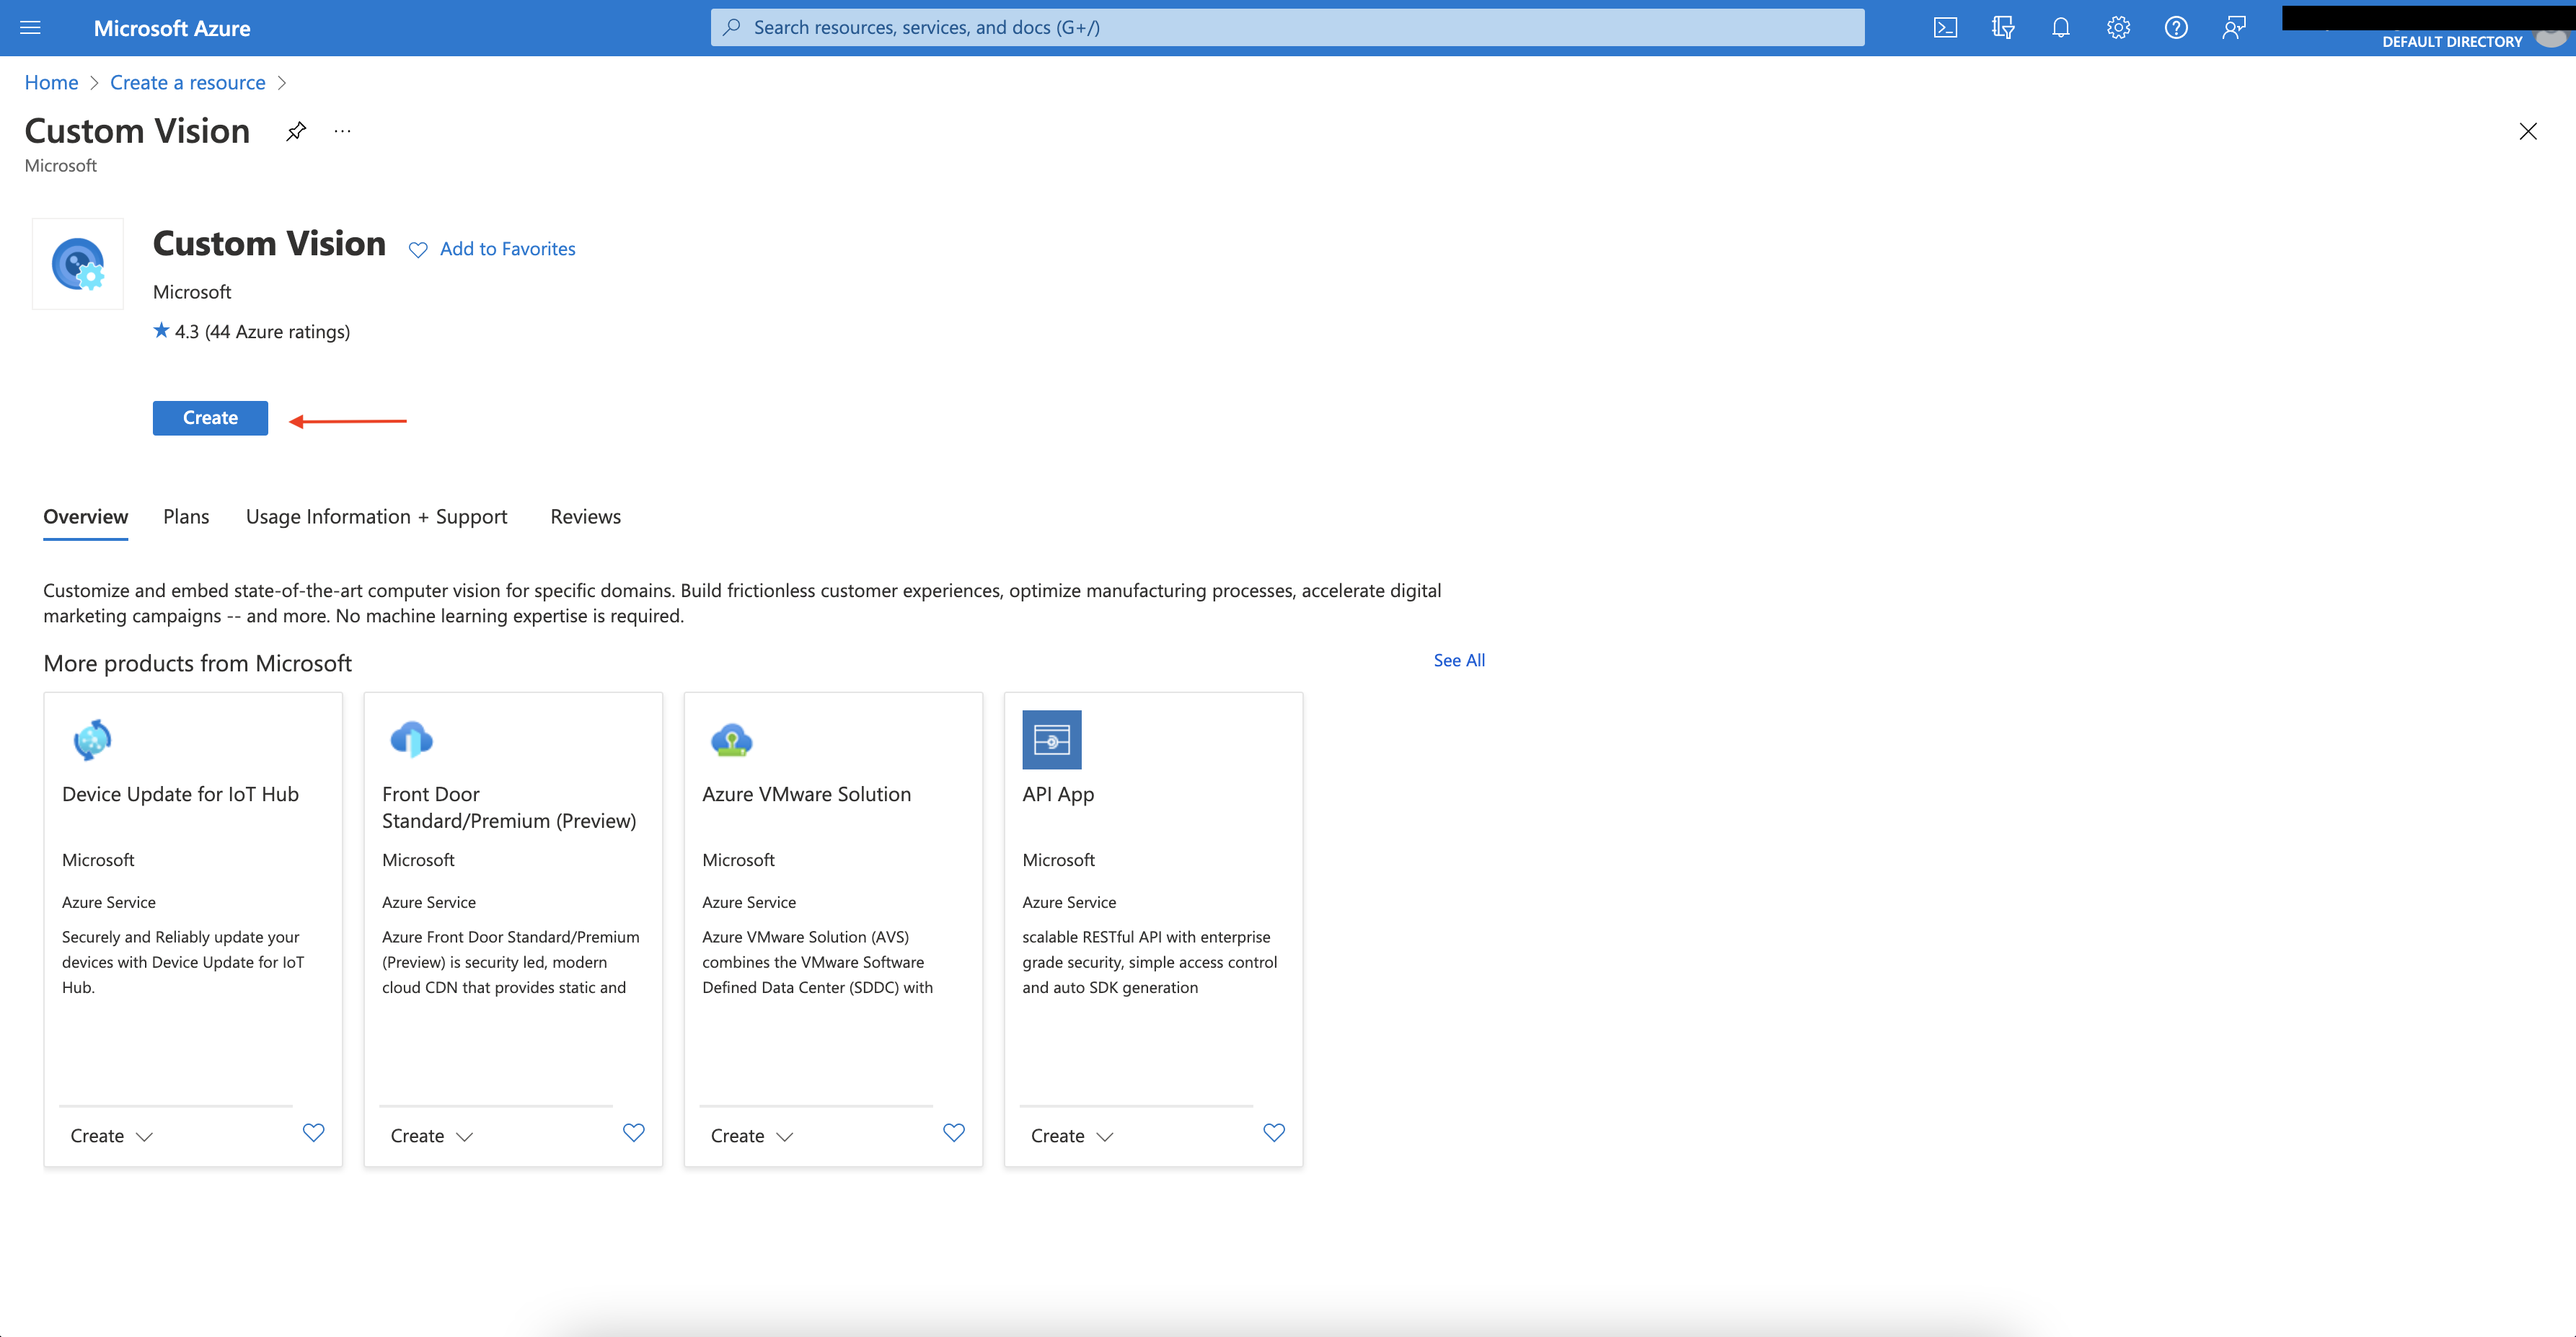Open Front Door Standard/Premium (Preview) title
Viewport: 2576px width, 1337px height.
click(x=509, y=808)
